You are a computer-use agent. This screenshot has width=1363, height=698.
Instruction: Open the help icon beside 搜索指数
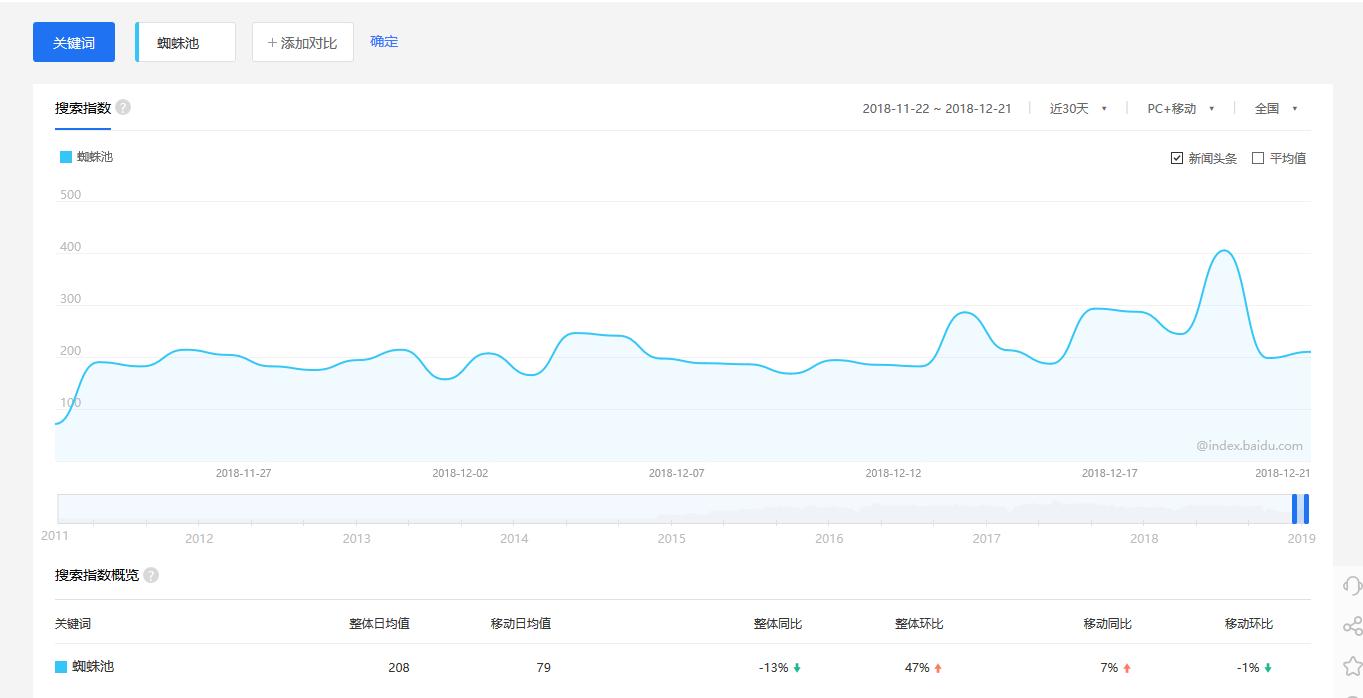click(123, 108)
